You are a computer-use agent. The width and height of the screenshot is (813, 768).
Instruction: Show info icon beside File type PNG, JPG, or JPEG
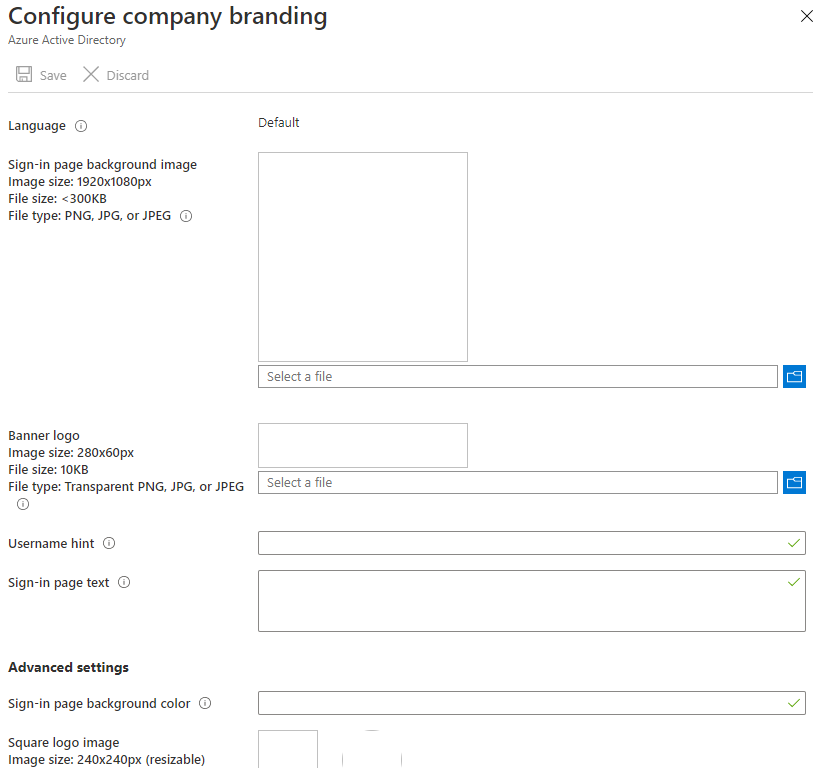[186, 216]
